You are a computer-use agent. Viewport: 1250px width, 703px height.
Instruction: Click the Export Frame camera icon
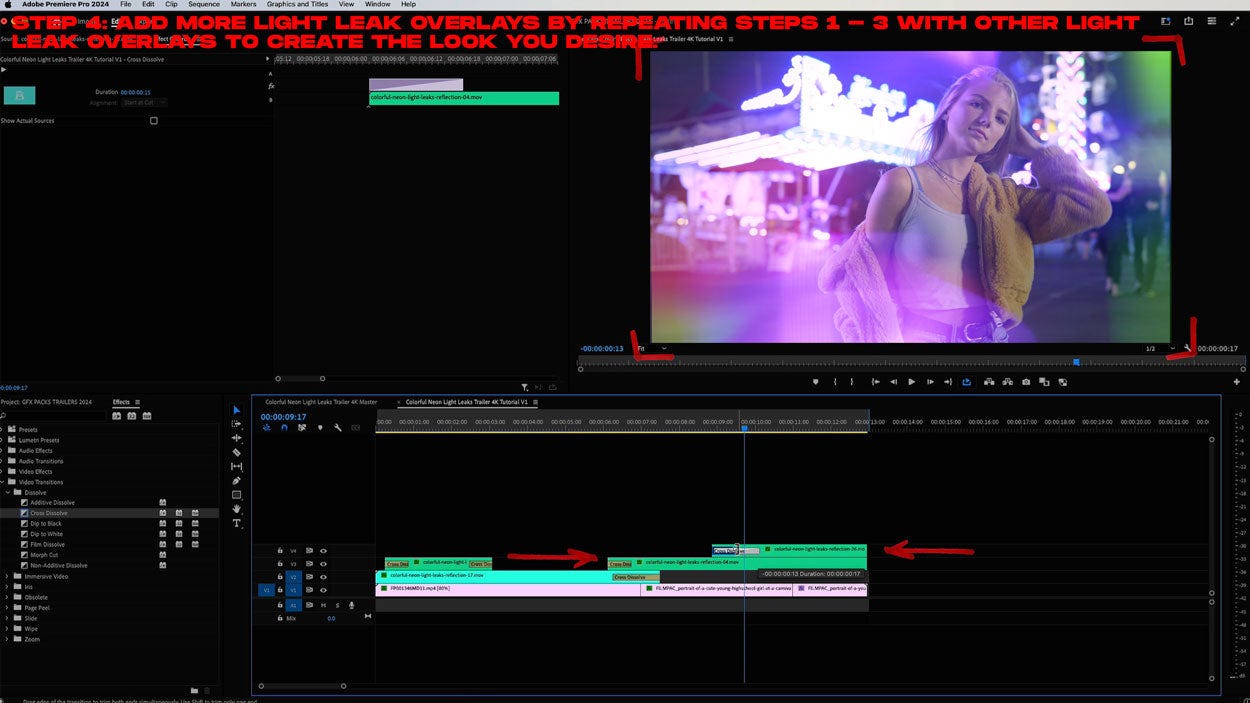point(1026,382)
